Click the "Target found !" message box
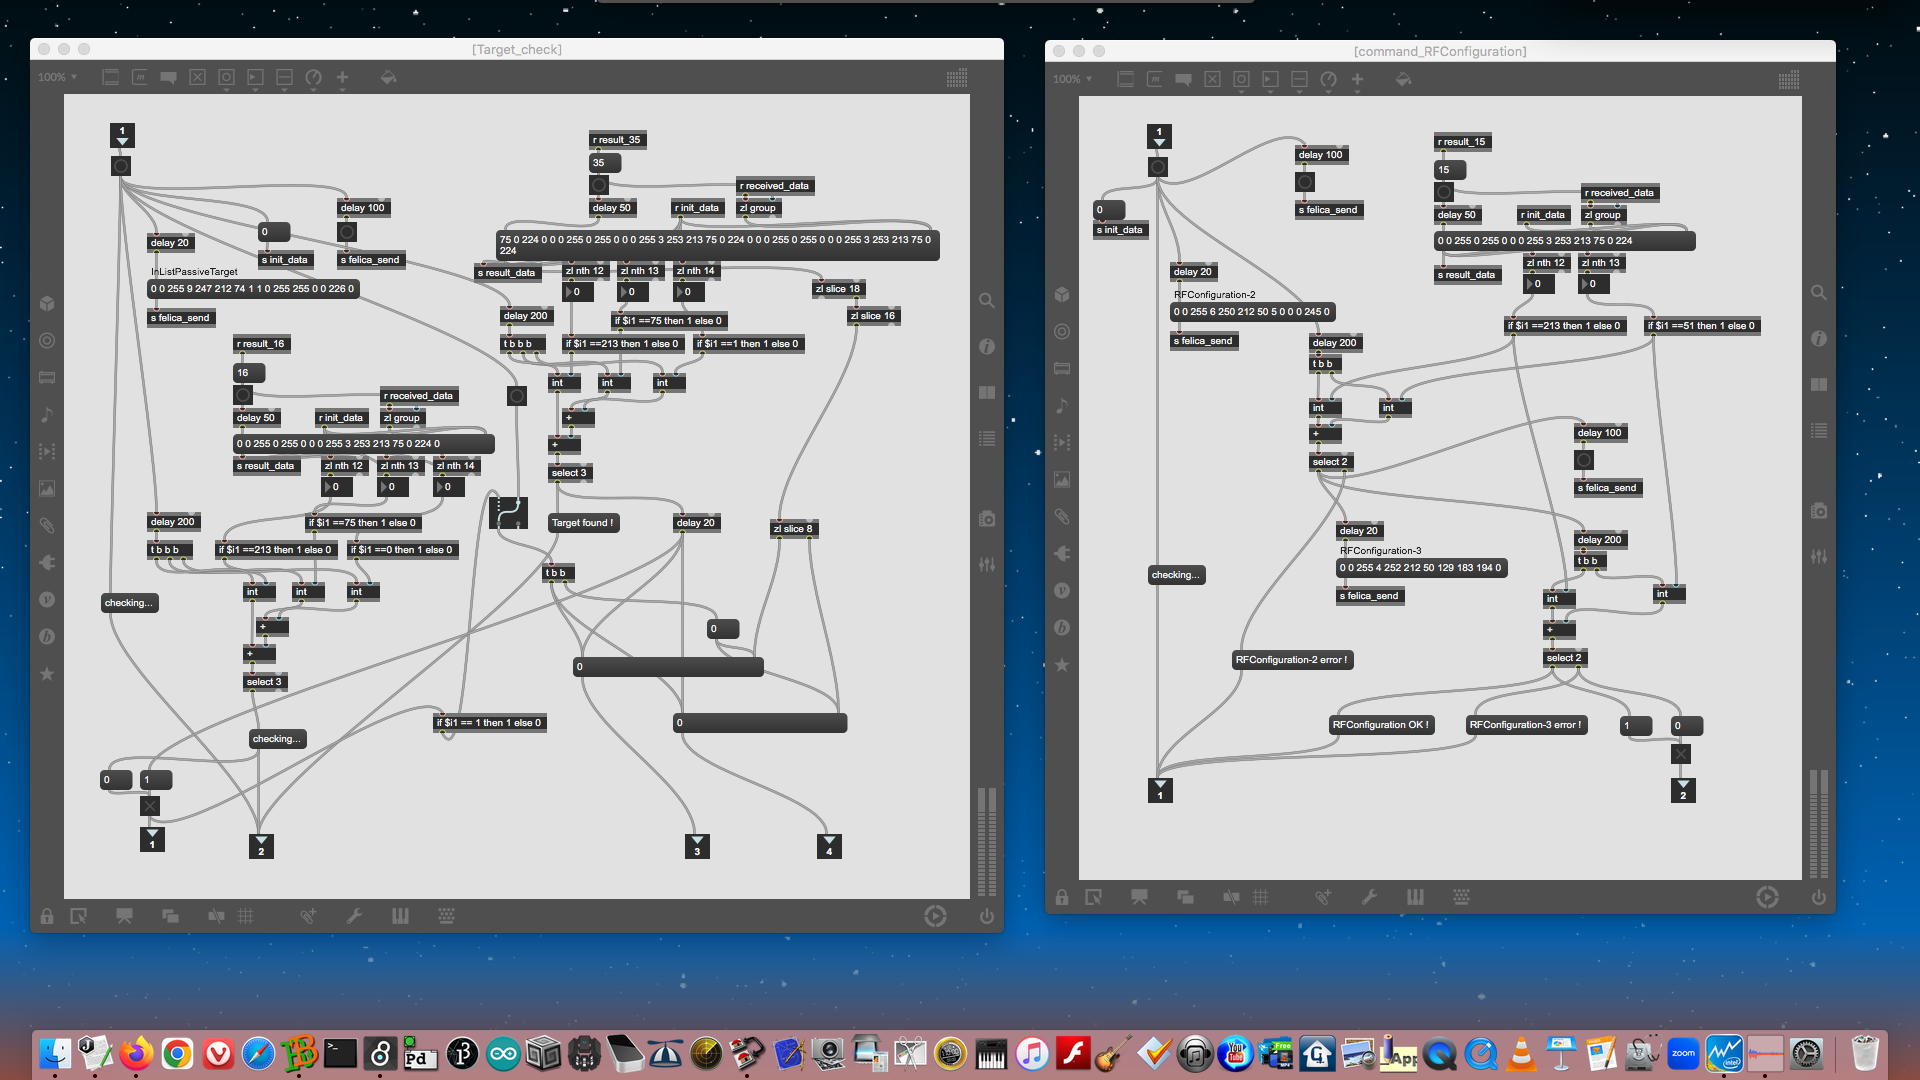Screen dimensions: 1920x1080 coord(582,523)
